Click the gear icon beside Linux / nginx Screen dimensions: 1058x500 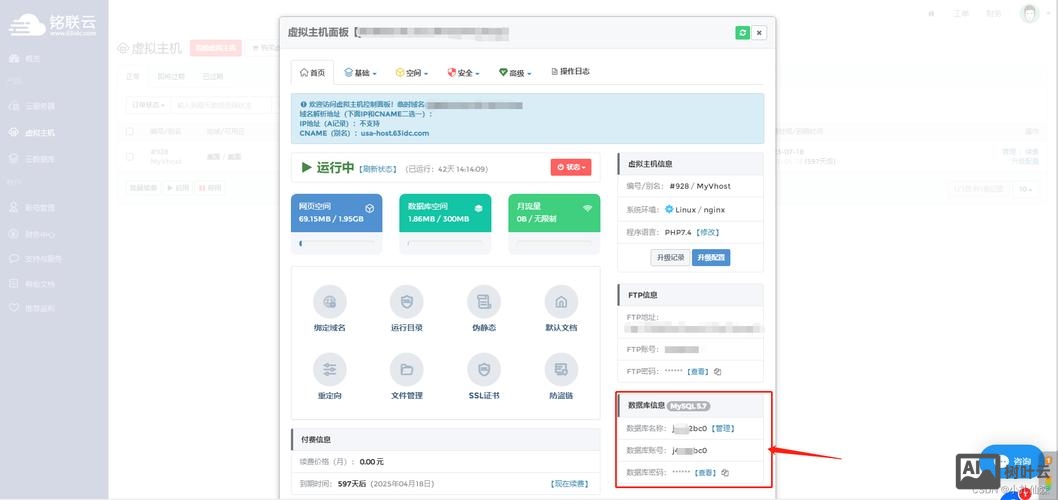669,209
